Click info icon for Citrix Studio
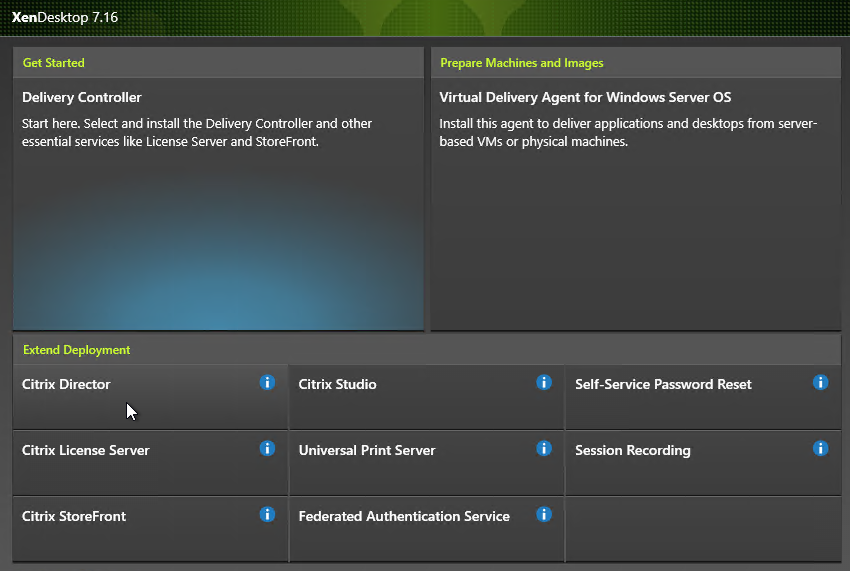This screenshot has width=850, height=571. tap(544, 382)
